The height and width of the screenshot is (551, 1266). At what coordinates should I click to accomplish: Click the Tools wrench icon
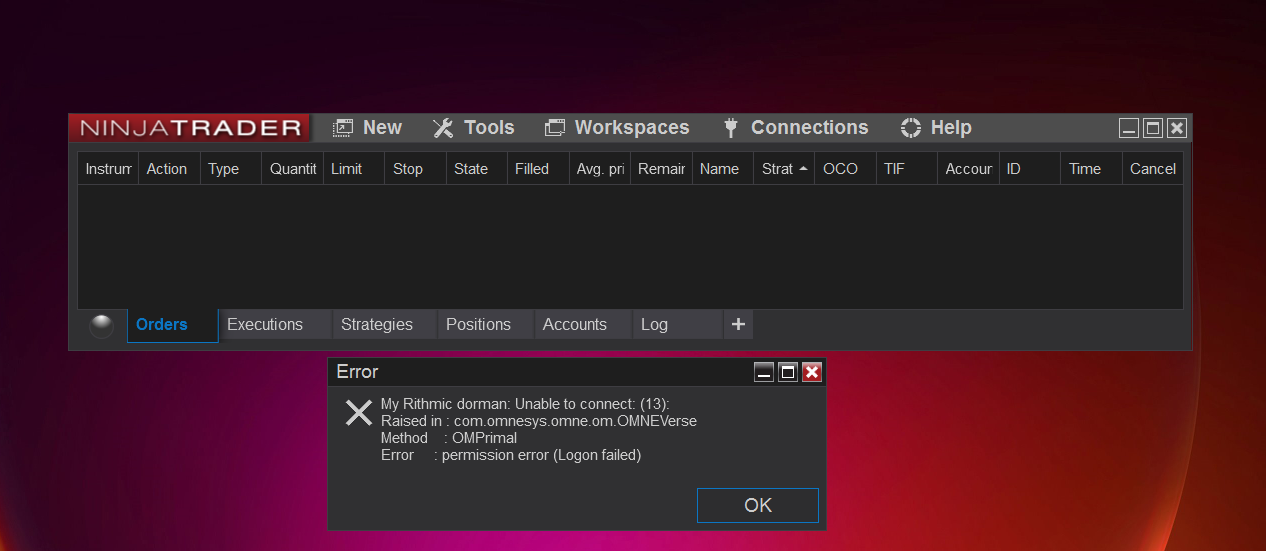[x=443, y=128]
